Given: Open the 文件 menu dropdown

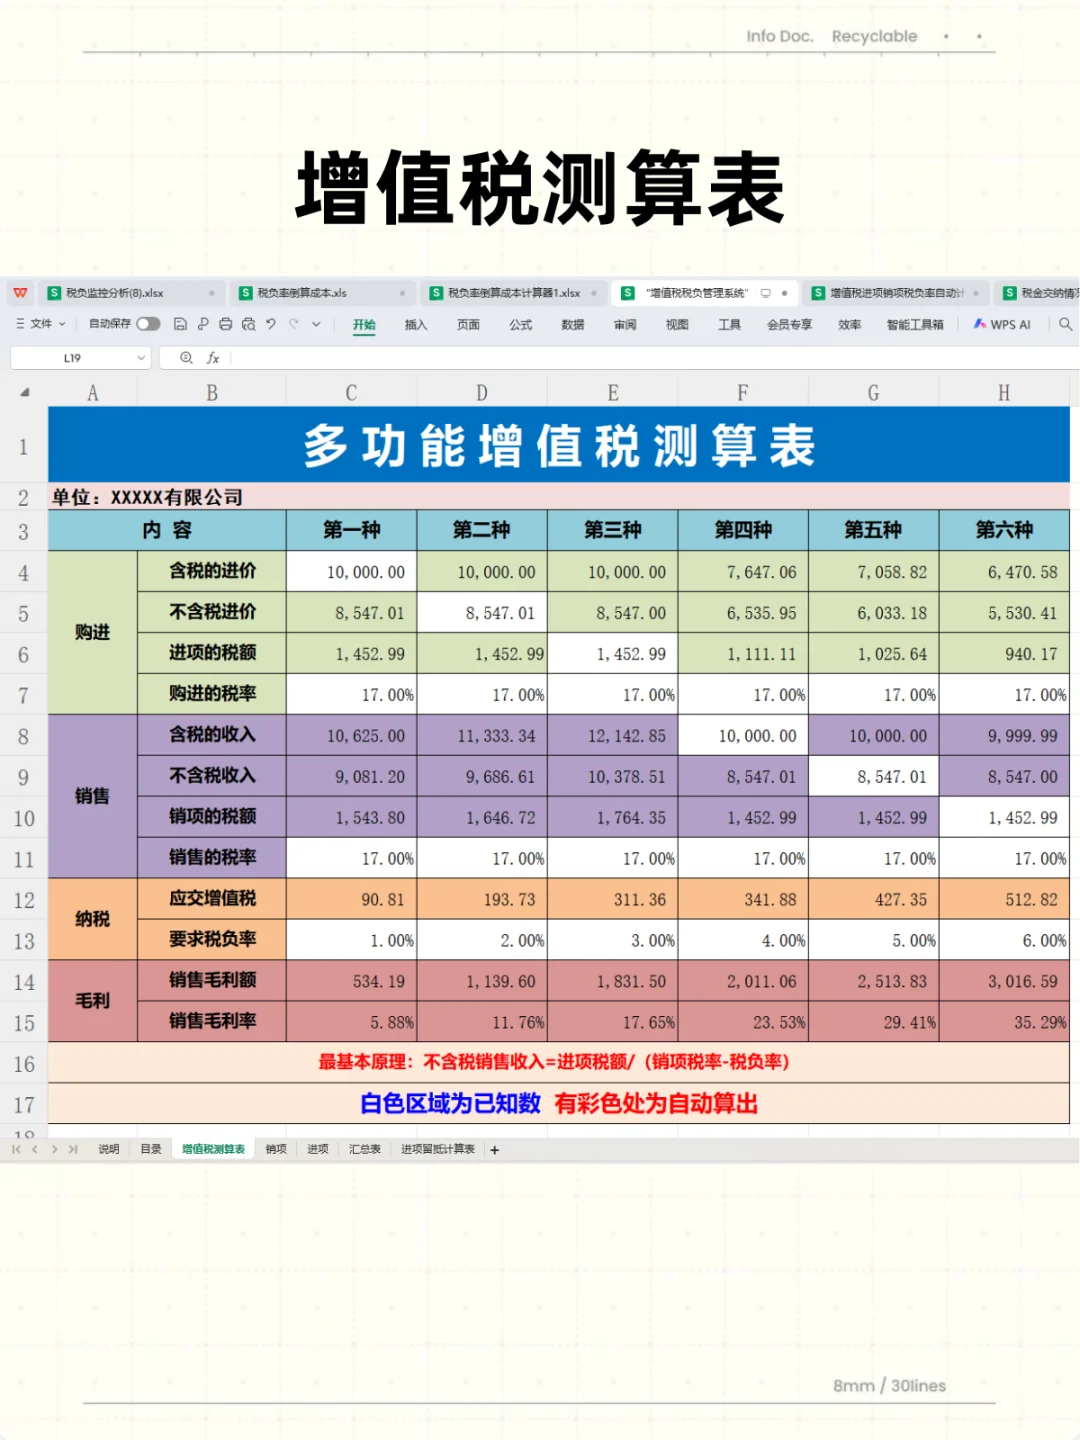Looking at the screenshot, I should (x=41, y=324).
